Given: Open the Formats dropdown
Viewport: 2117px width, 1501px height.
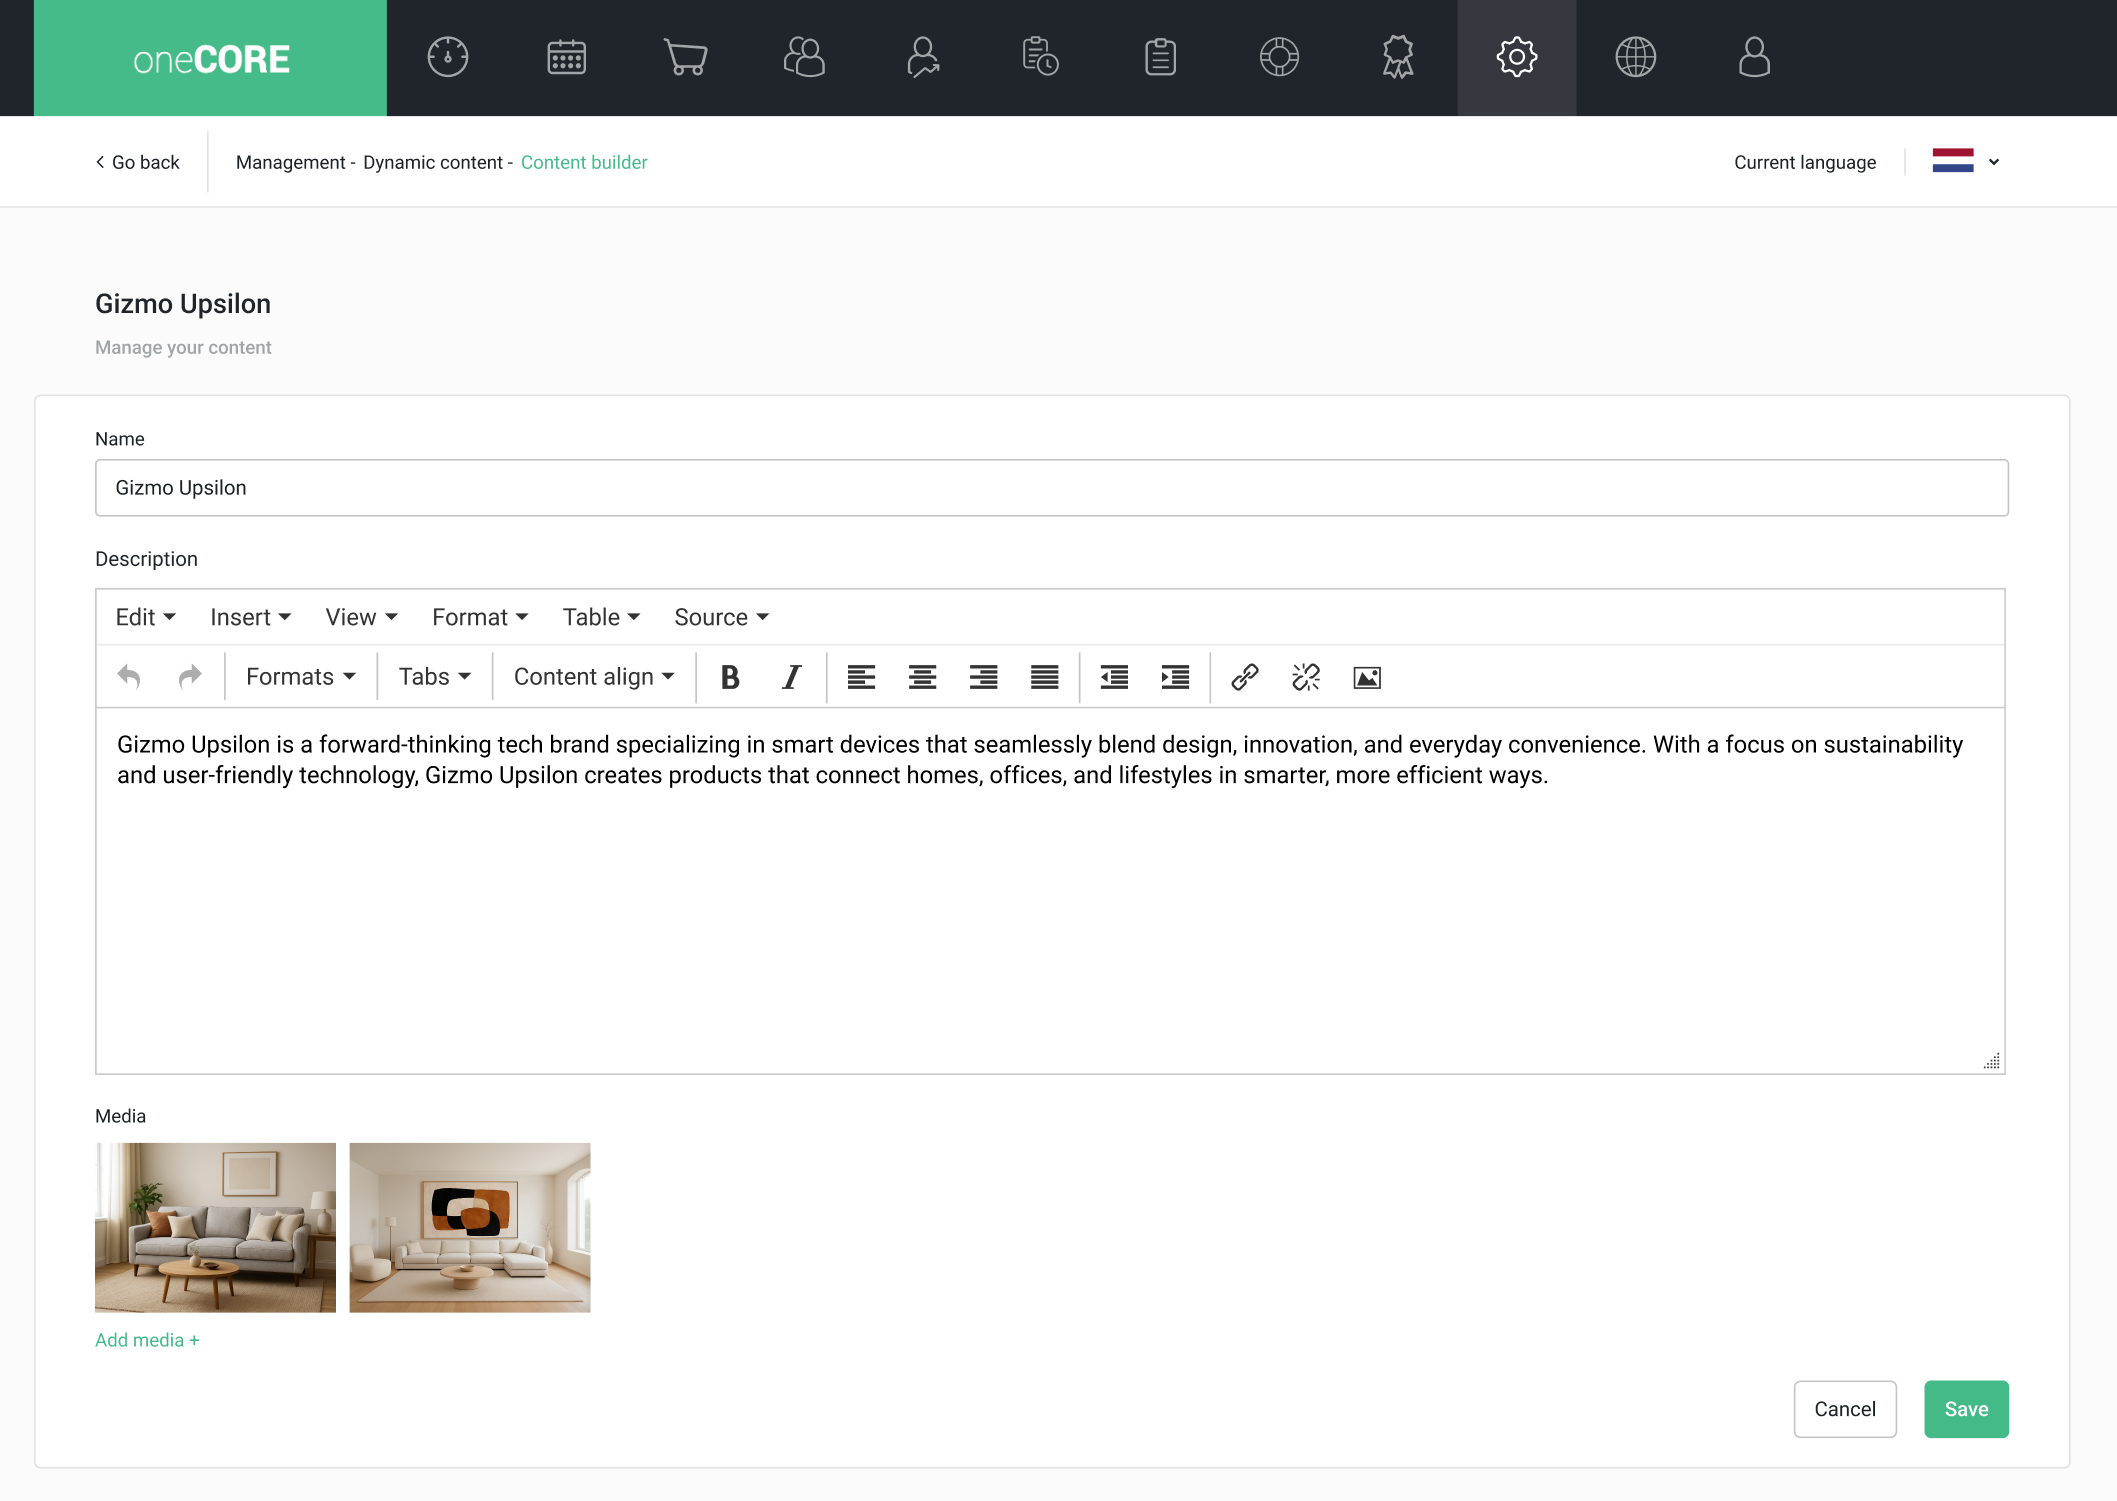Looking at the screenshot, I should (298, 676).
